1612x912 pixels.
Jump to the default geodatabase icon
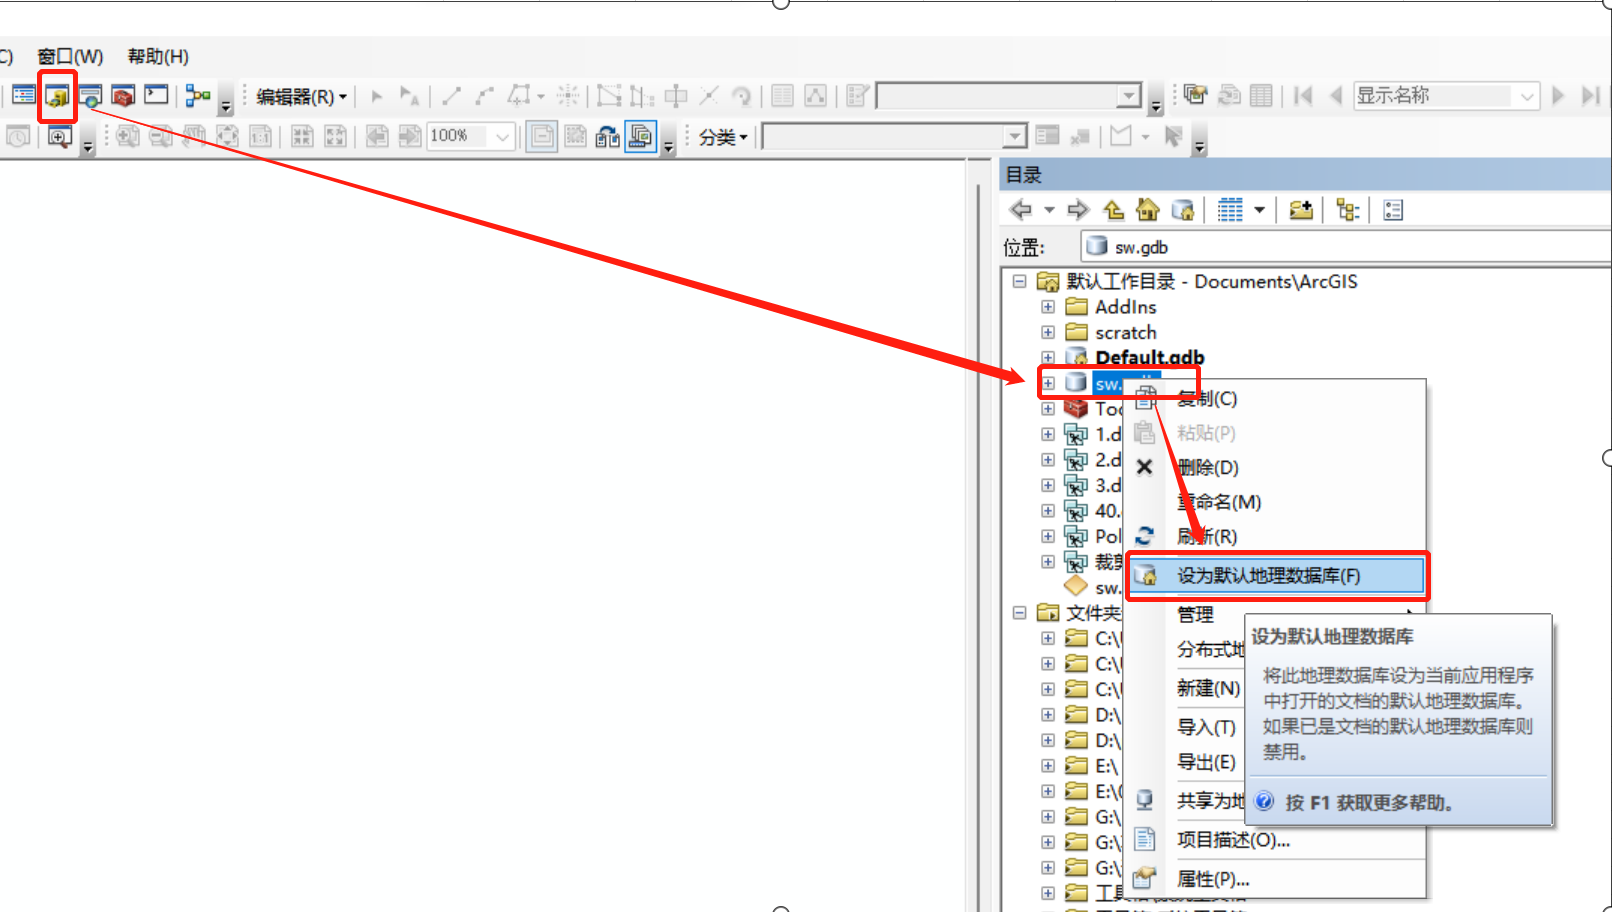click(x=1183, y=210)
